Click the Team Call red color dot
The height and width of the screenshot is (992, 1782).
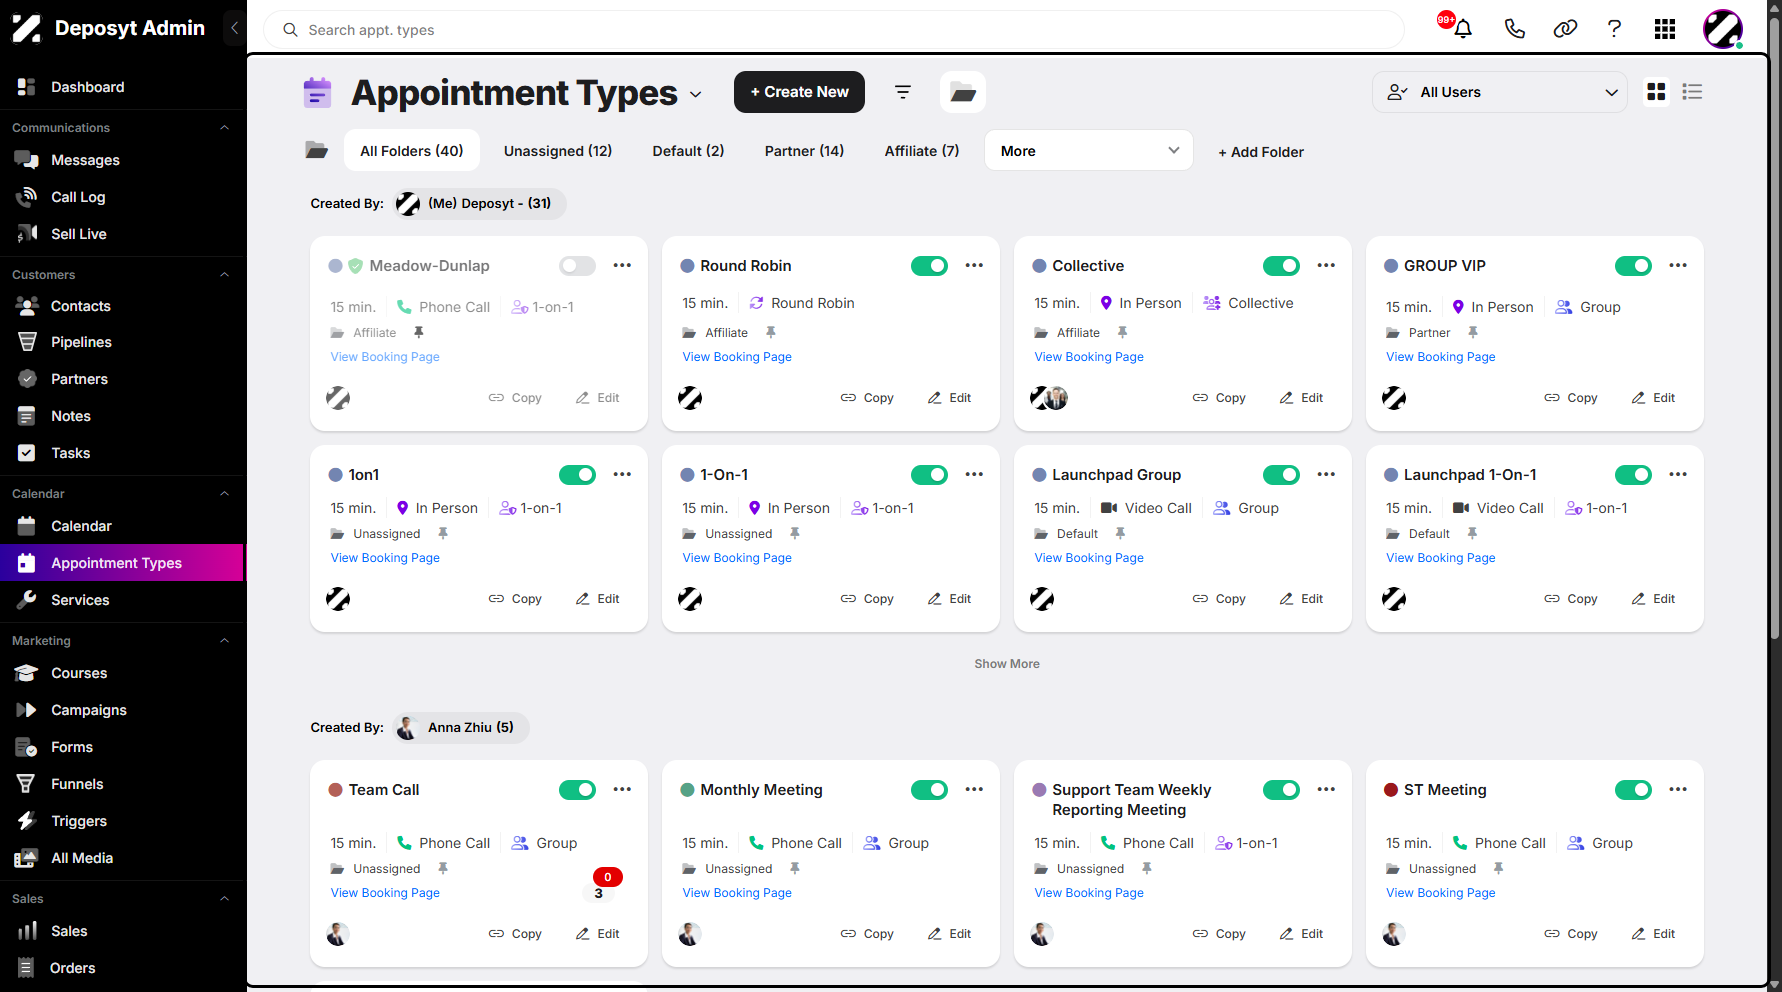[336, 790]
